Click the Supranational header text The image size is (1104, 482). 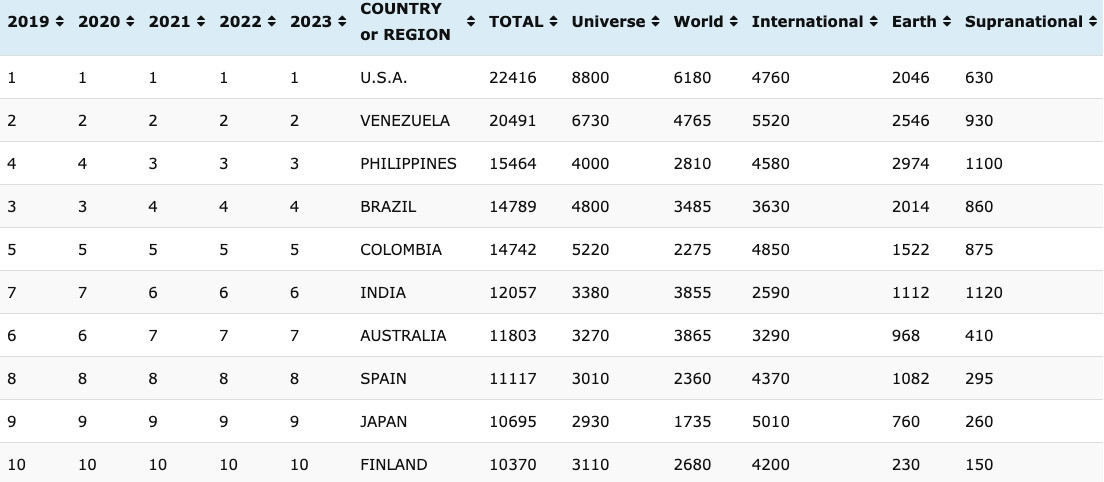1023,22
